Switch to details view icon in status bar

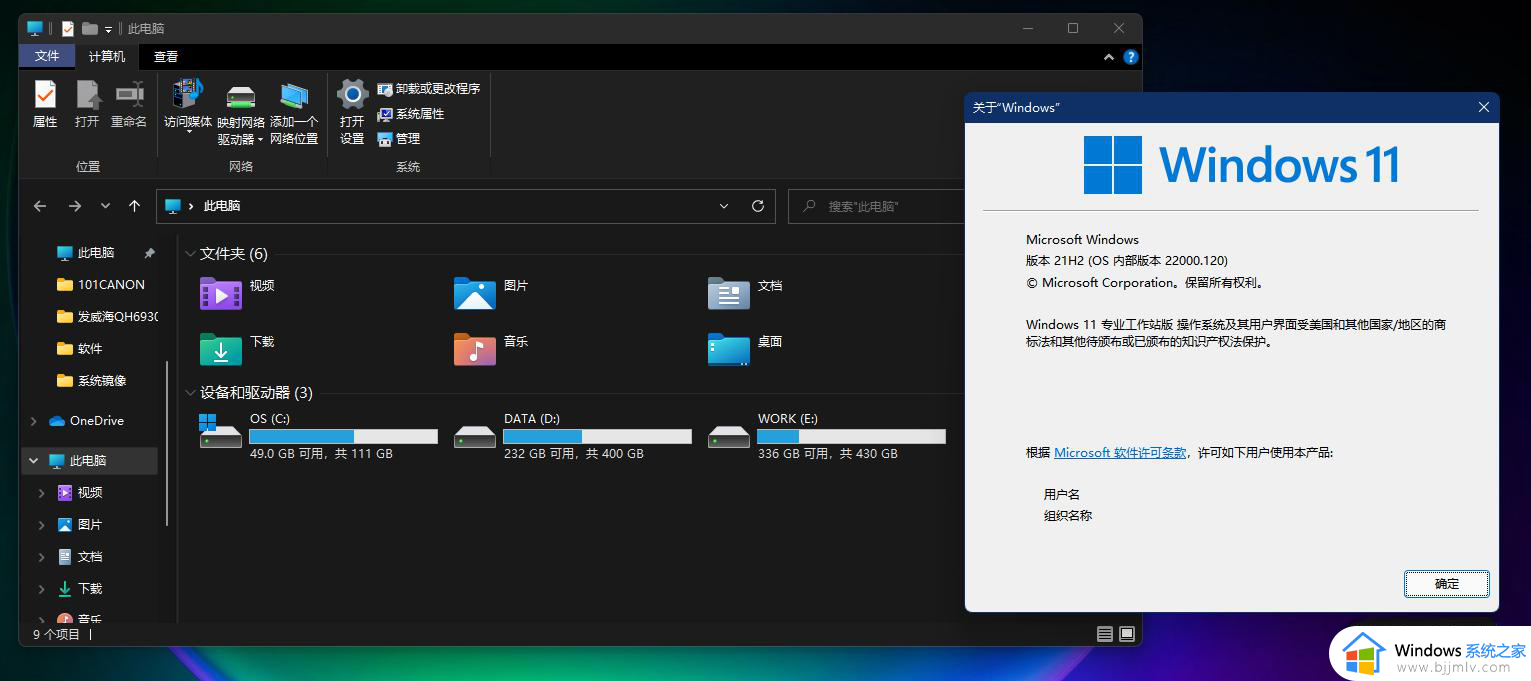click(1104, 634)
